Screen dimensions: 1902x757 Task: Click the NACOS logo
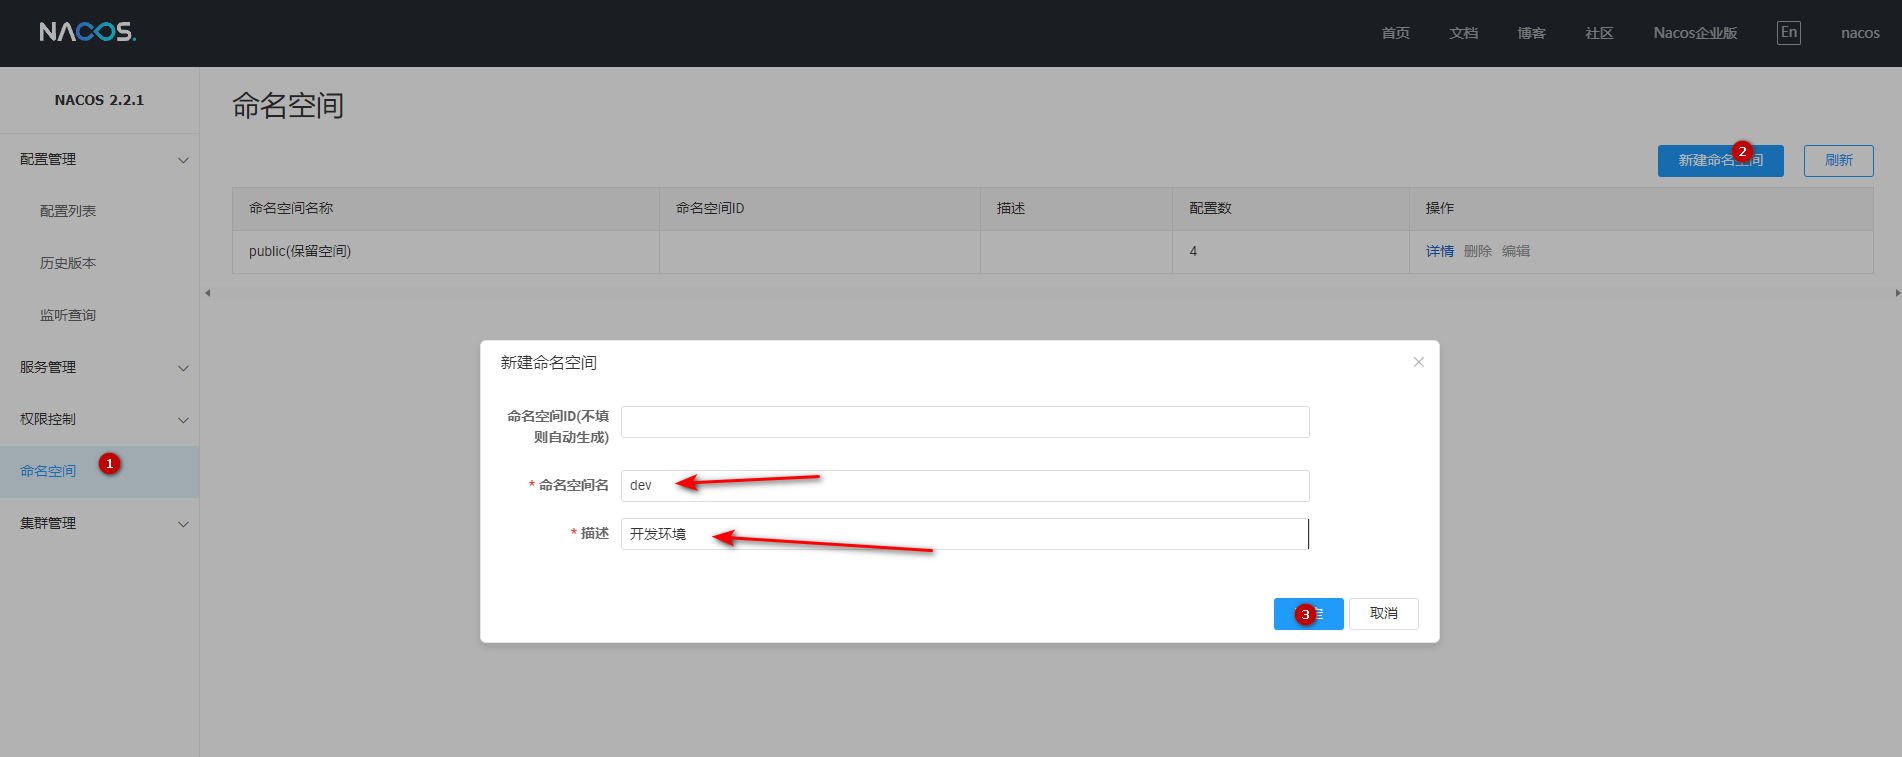point(88,32)
